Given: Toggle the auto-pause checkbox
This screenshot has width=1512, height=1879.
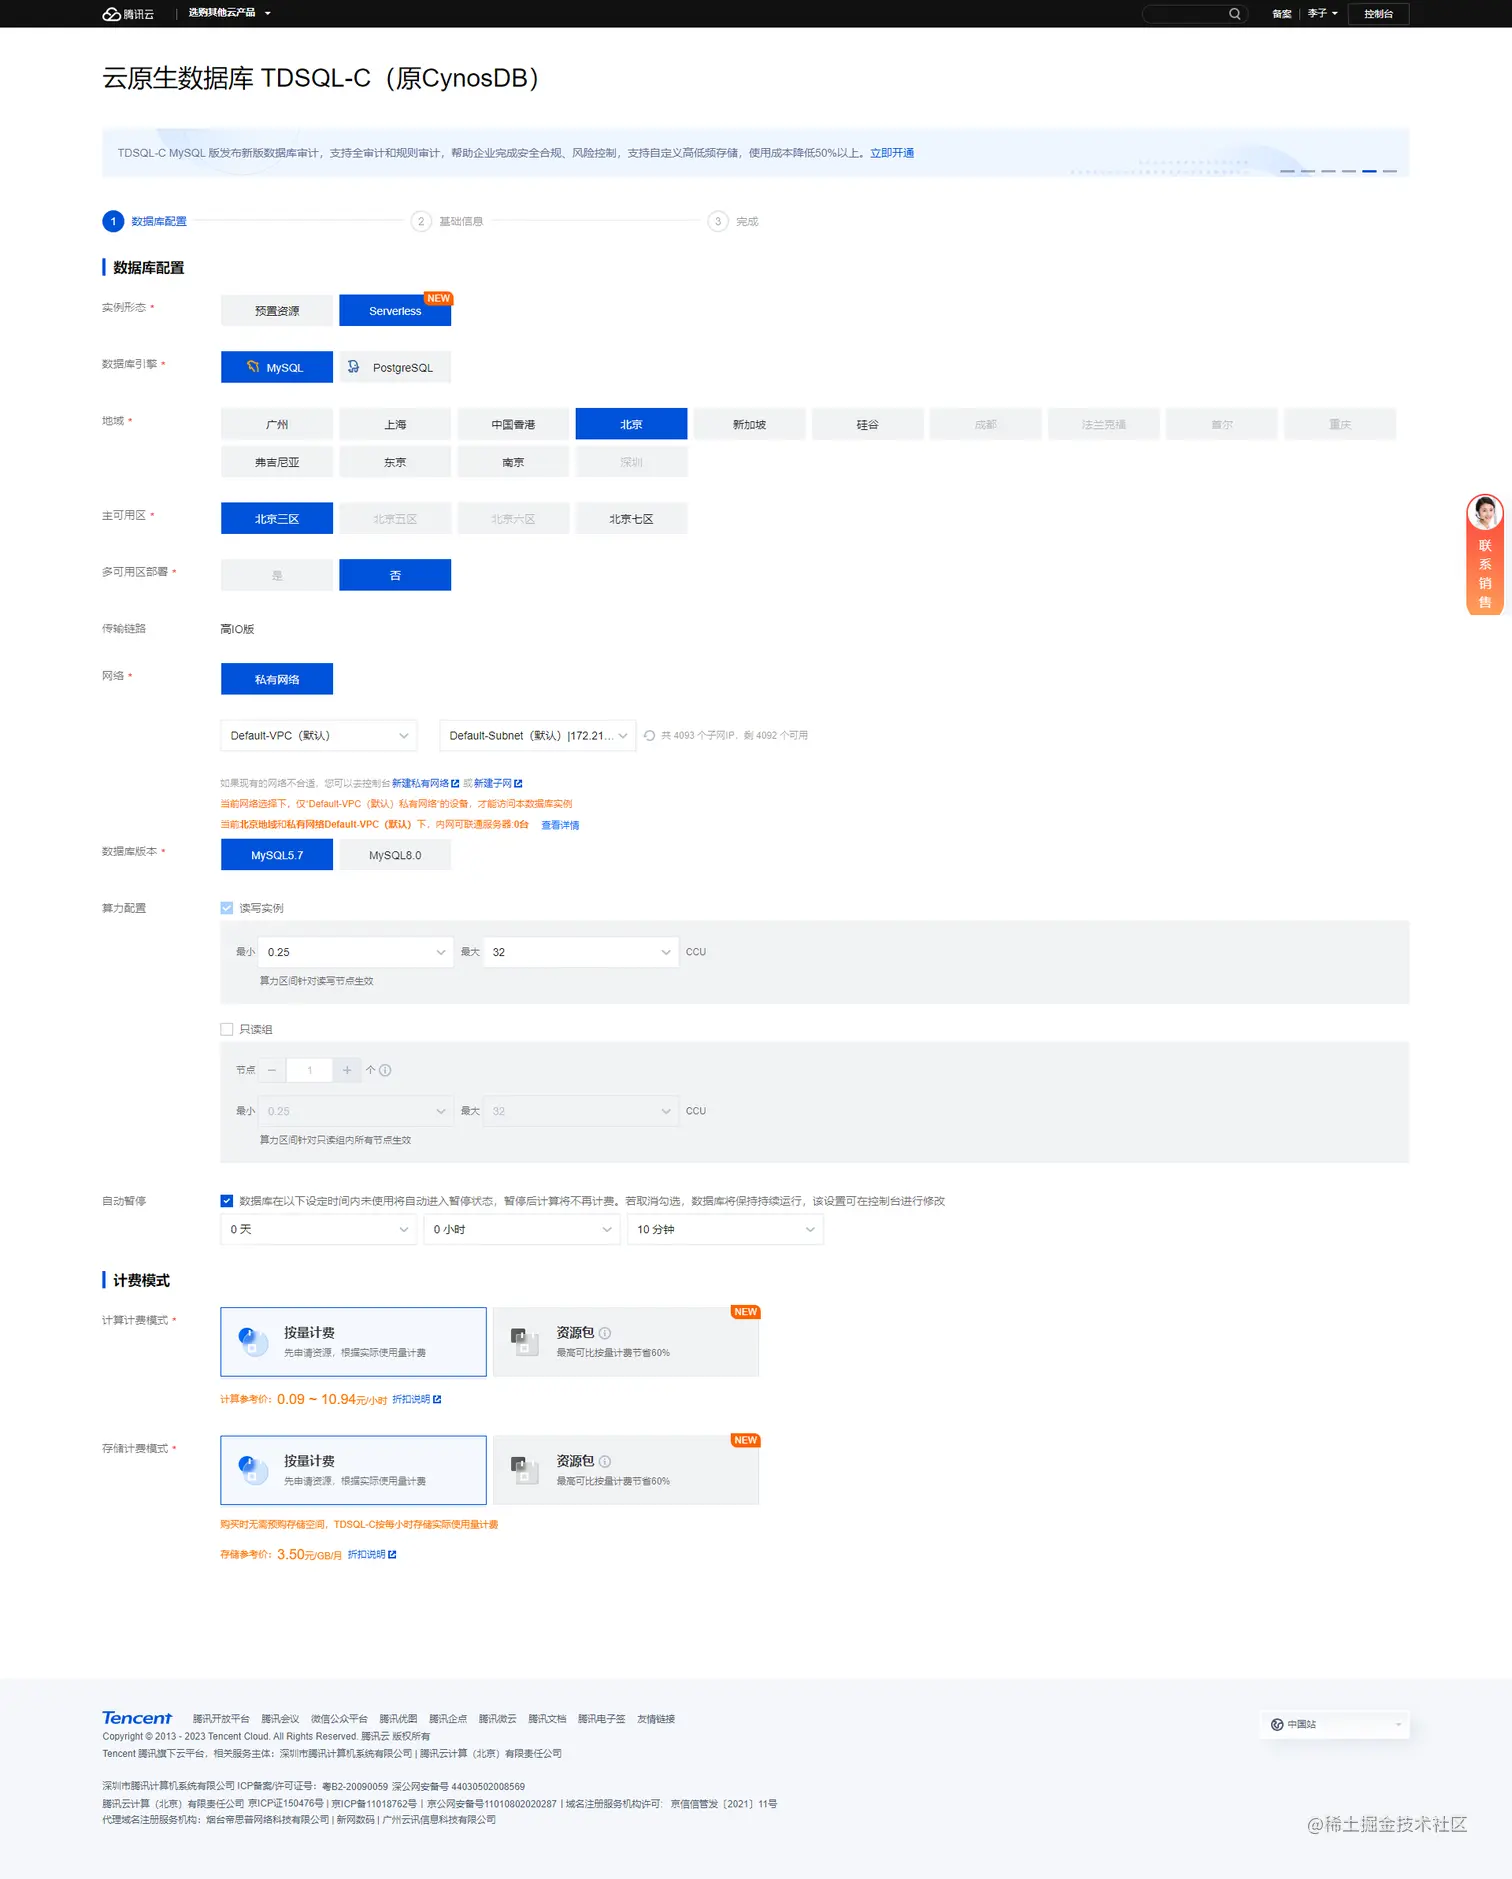Looking at the screenshot, I should click(227, 1201).
